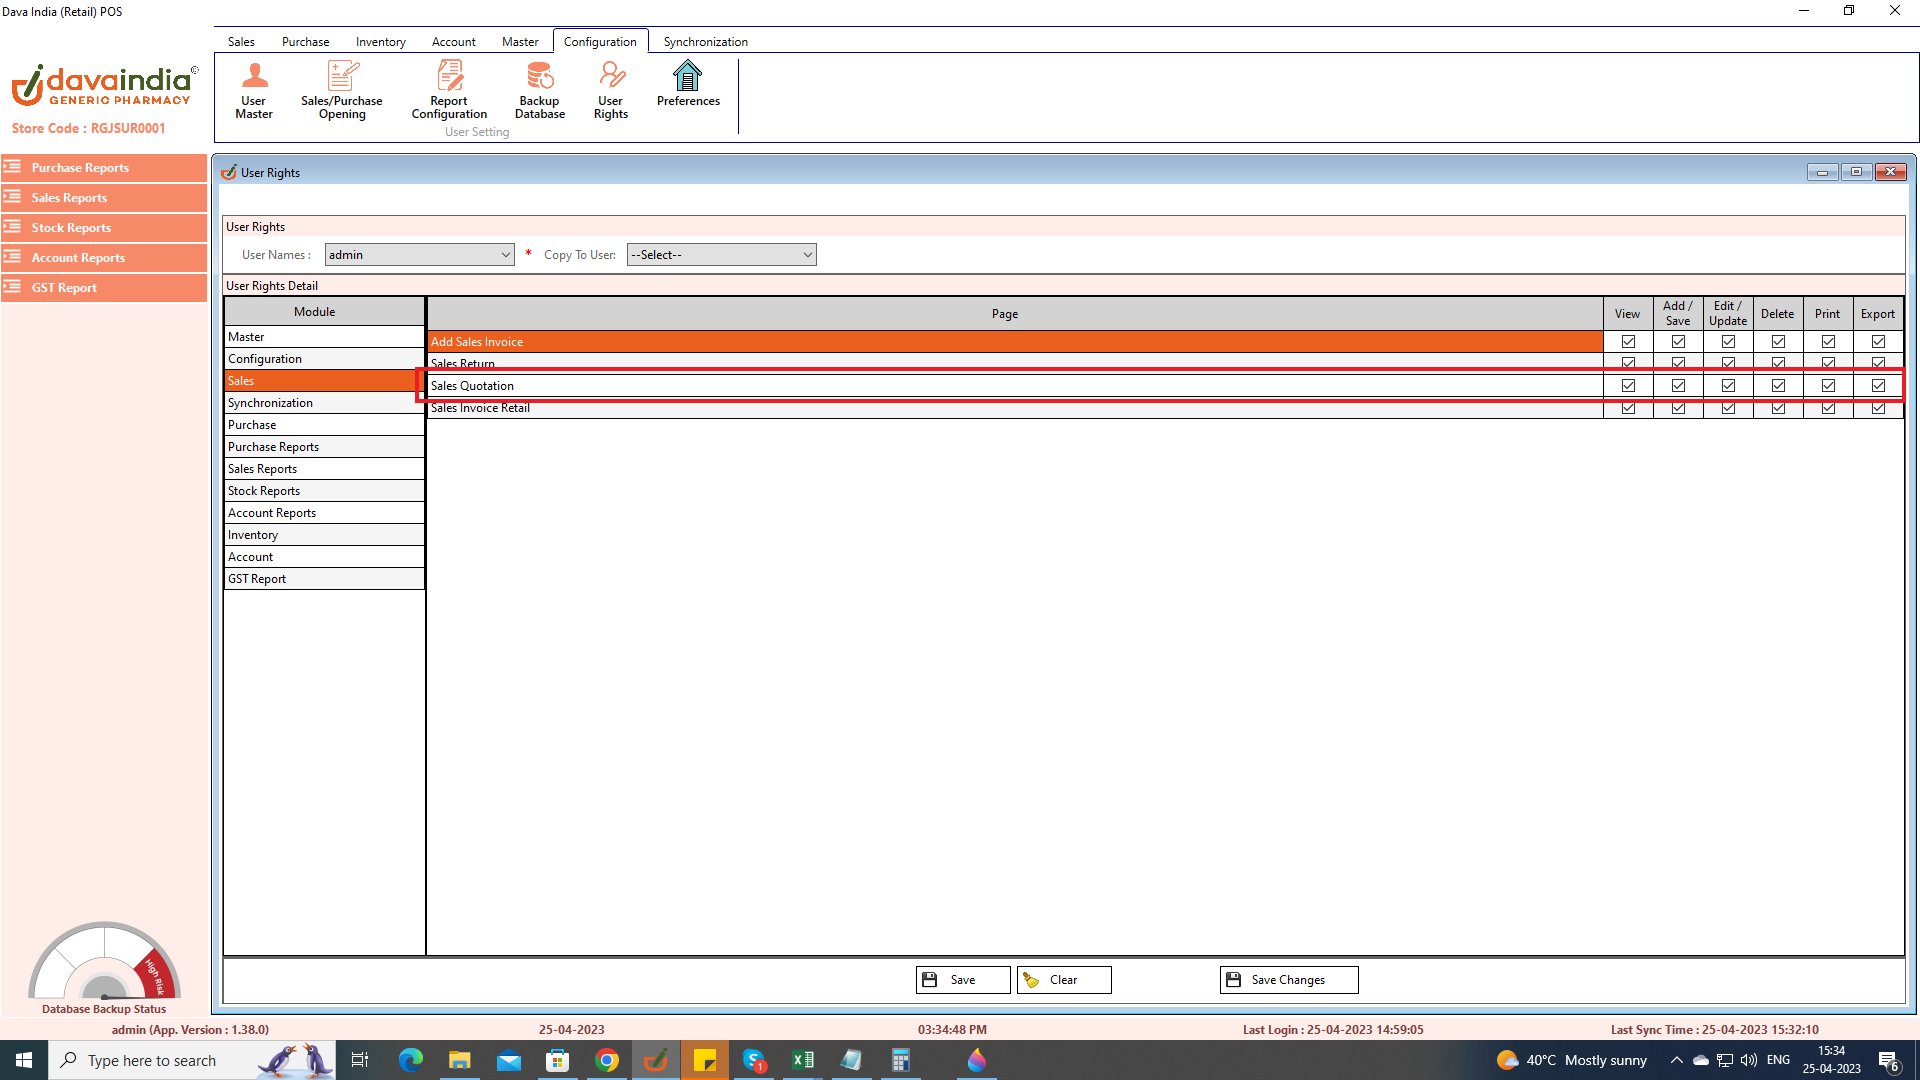
Task: Open the Copy To User dropdown
Action: tap(807, 255)
